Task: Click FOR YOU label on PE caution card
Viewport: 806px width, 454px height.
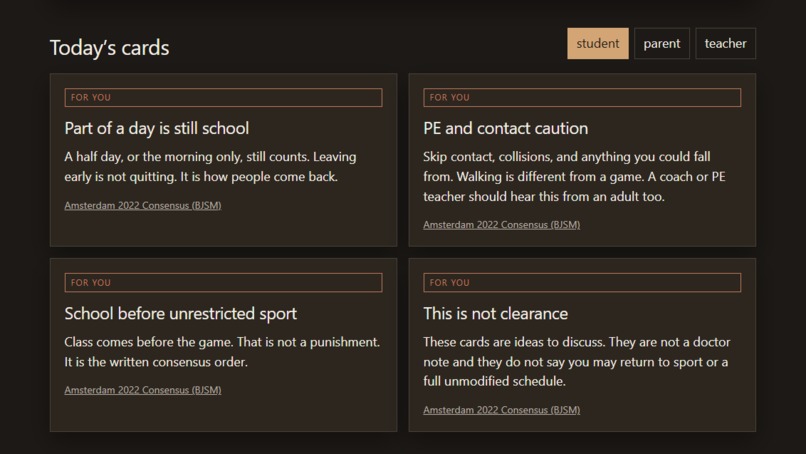Action: [582, 98]
